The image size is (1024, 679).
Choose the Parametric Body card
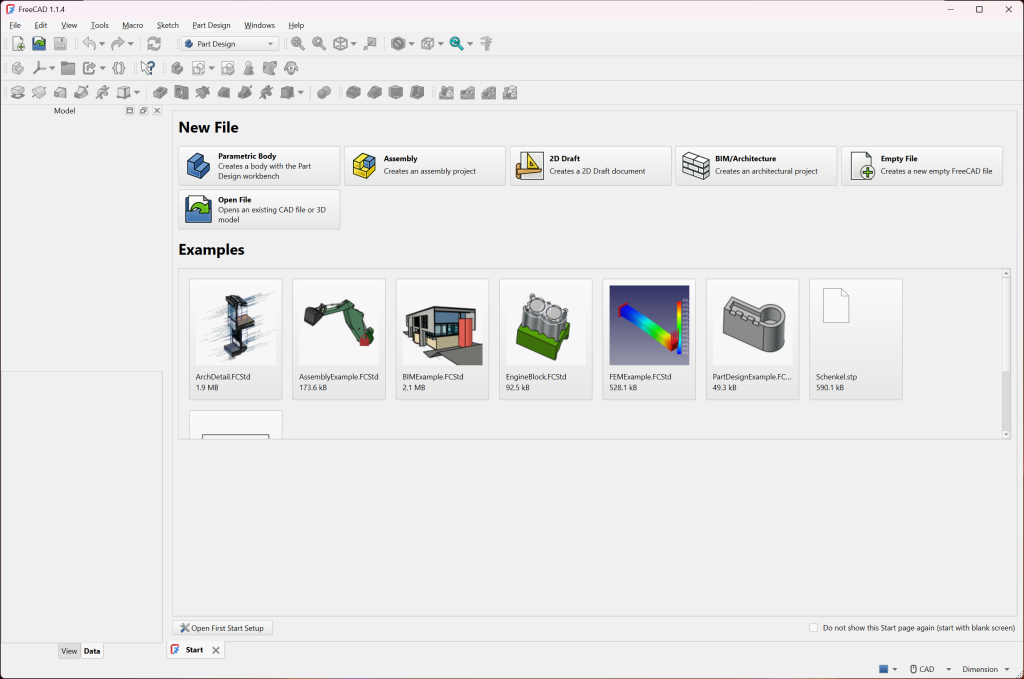click(259, 166)
